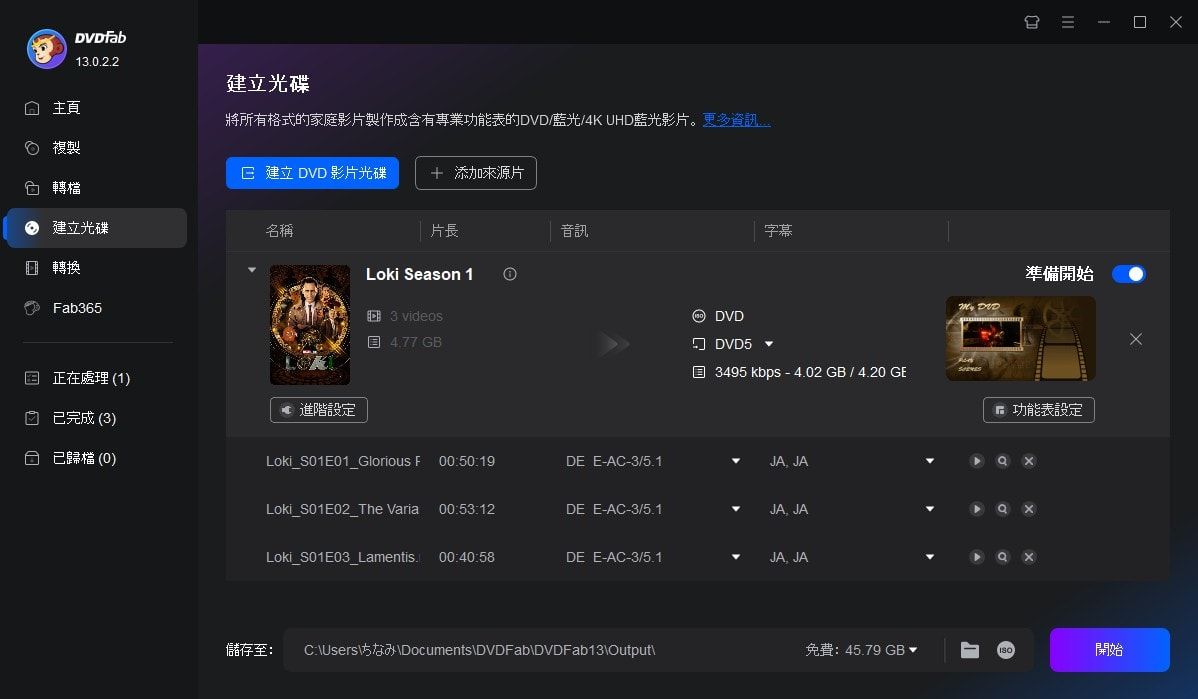Viewport: 1198px width, 699px height.
Task: Remove the Loki_S01E03 title from list
Action: [x=1029, y=557]
